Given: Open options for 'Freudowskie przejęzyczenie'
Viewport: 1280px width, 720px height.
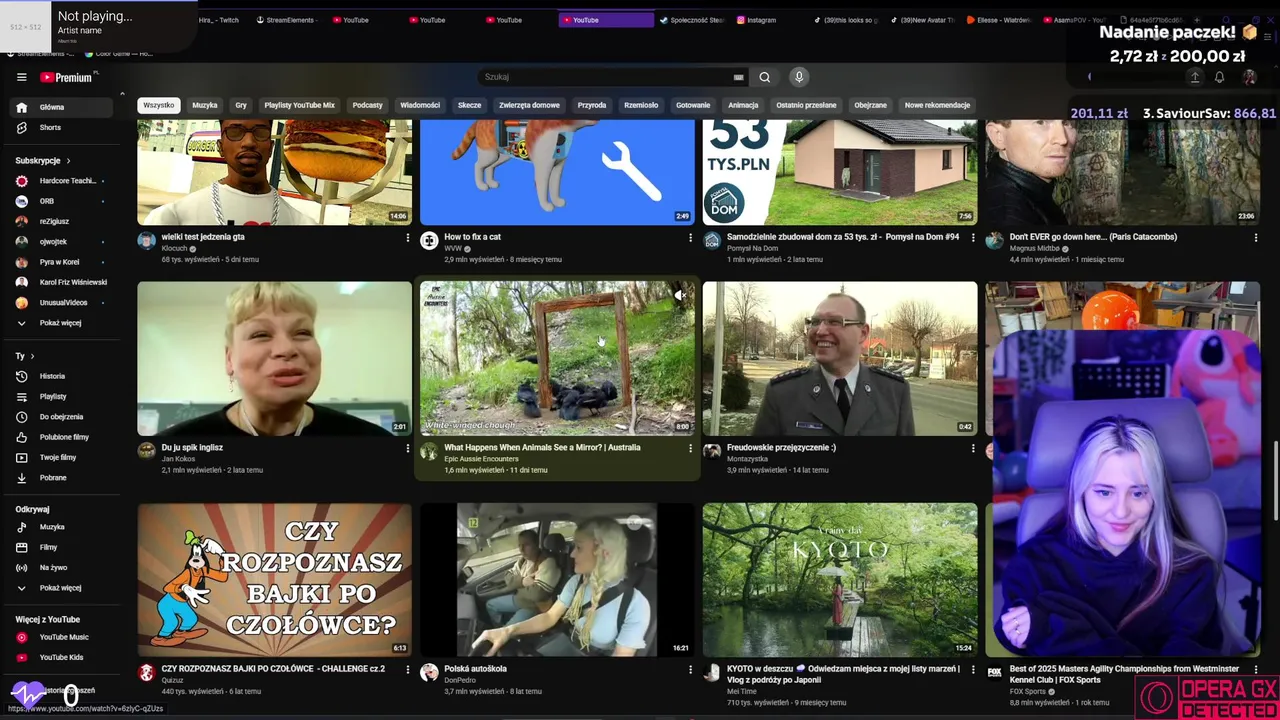Looking at the screenshot, I should (x=973, y=448).
